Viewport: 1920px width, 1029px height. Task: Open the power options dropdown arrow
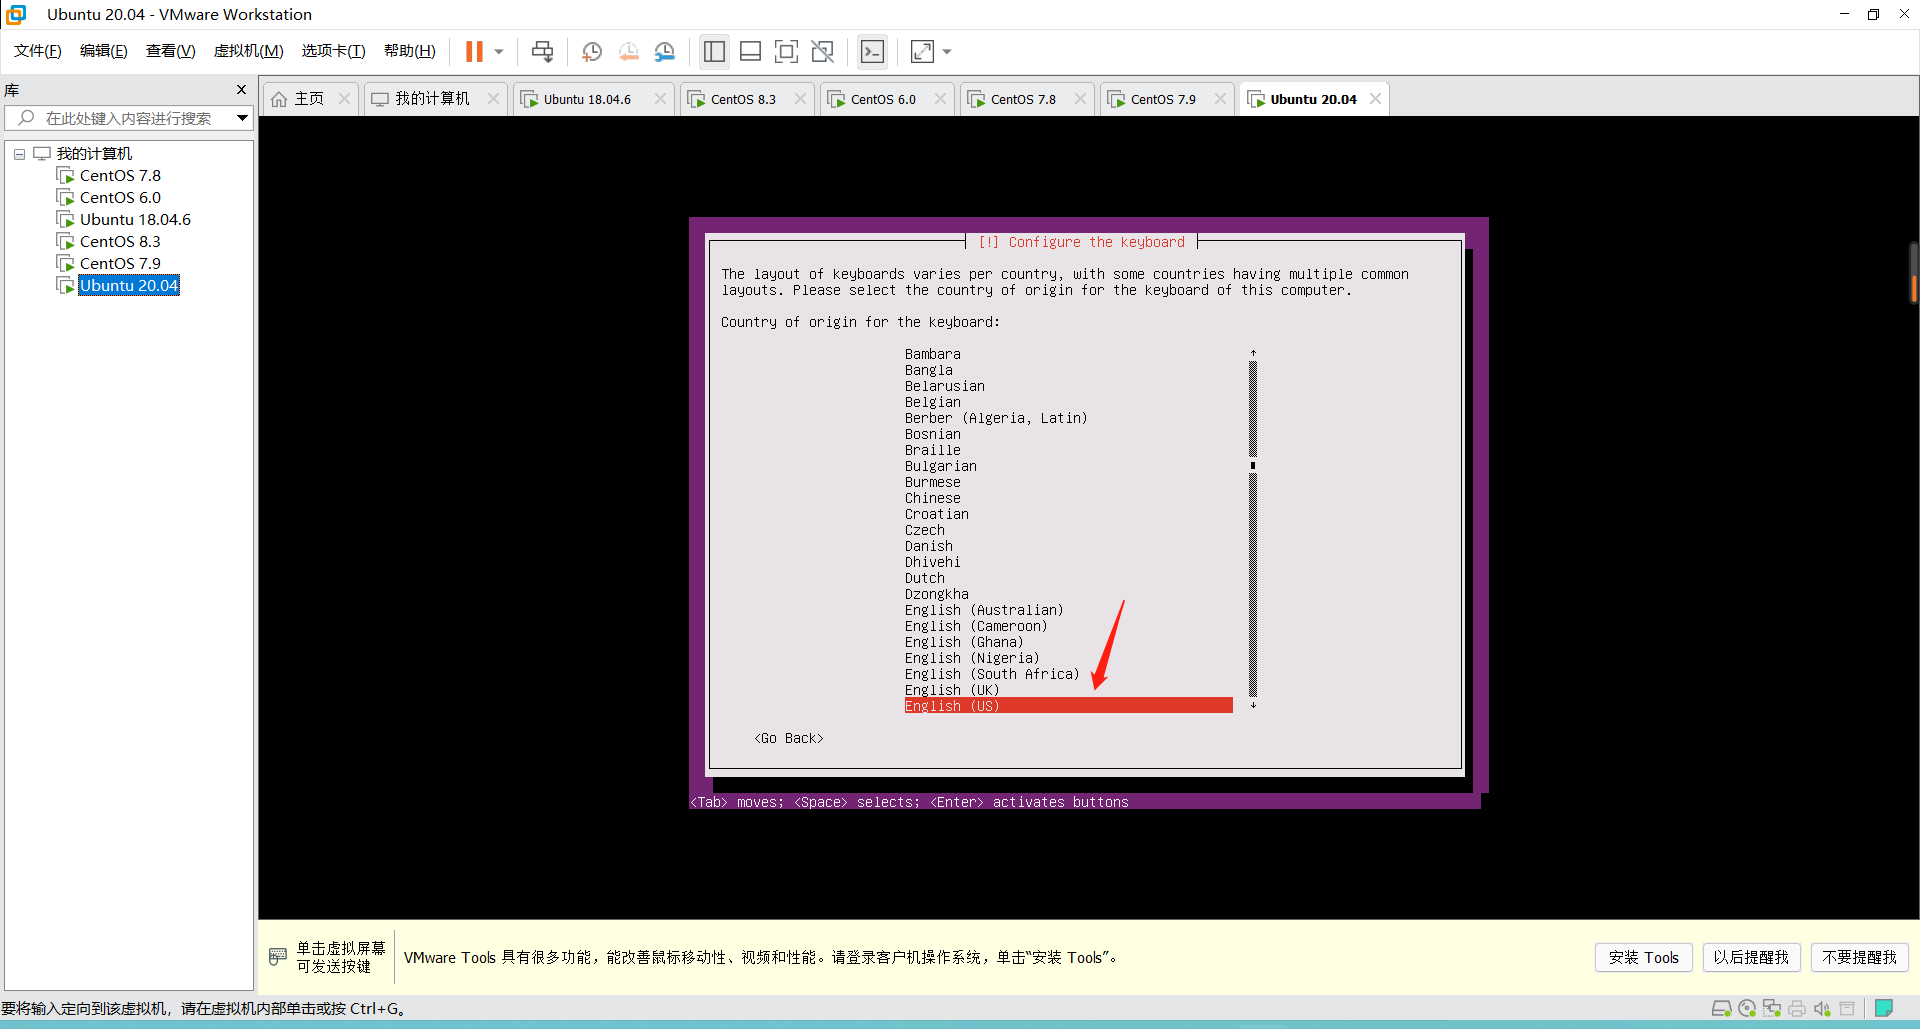pyautogui.click(x=499, y=51)
